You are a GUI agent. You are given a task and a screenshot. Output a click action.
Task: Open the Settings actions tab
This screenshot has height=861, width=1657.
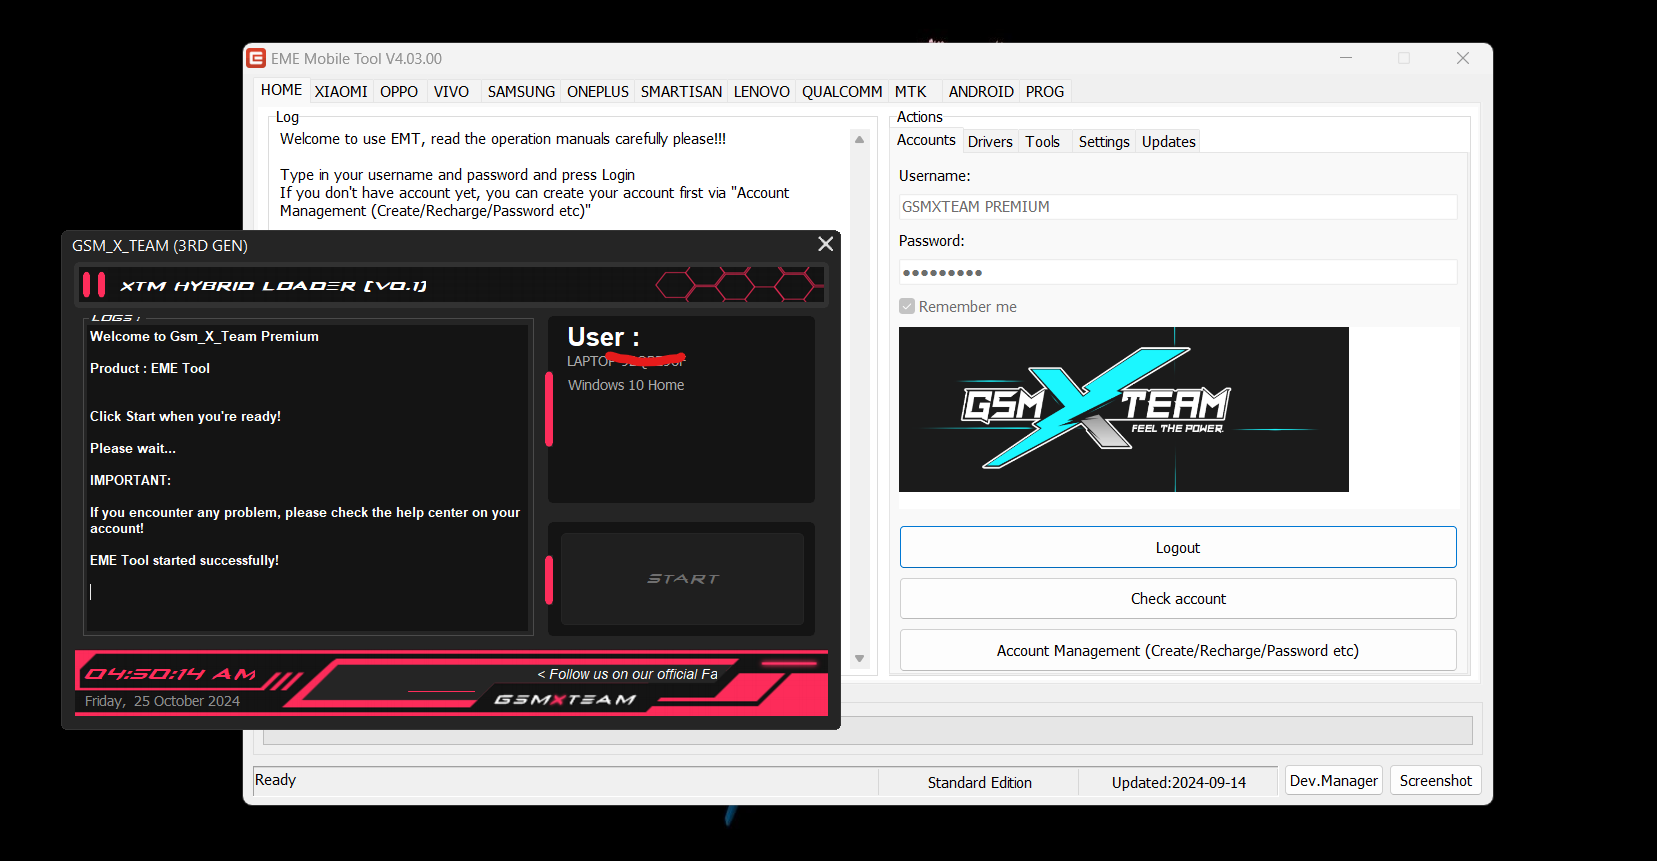click(1103, 142)
